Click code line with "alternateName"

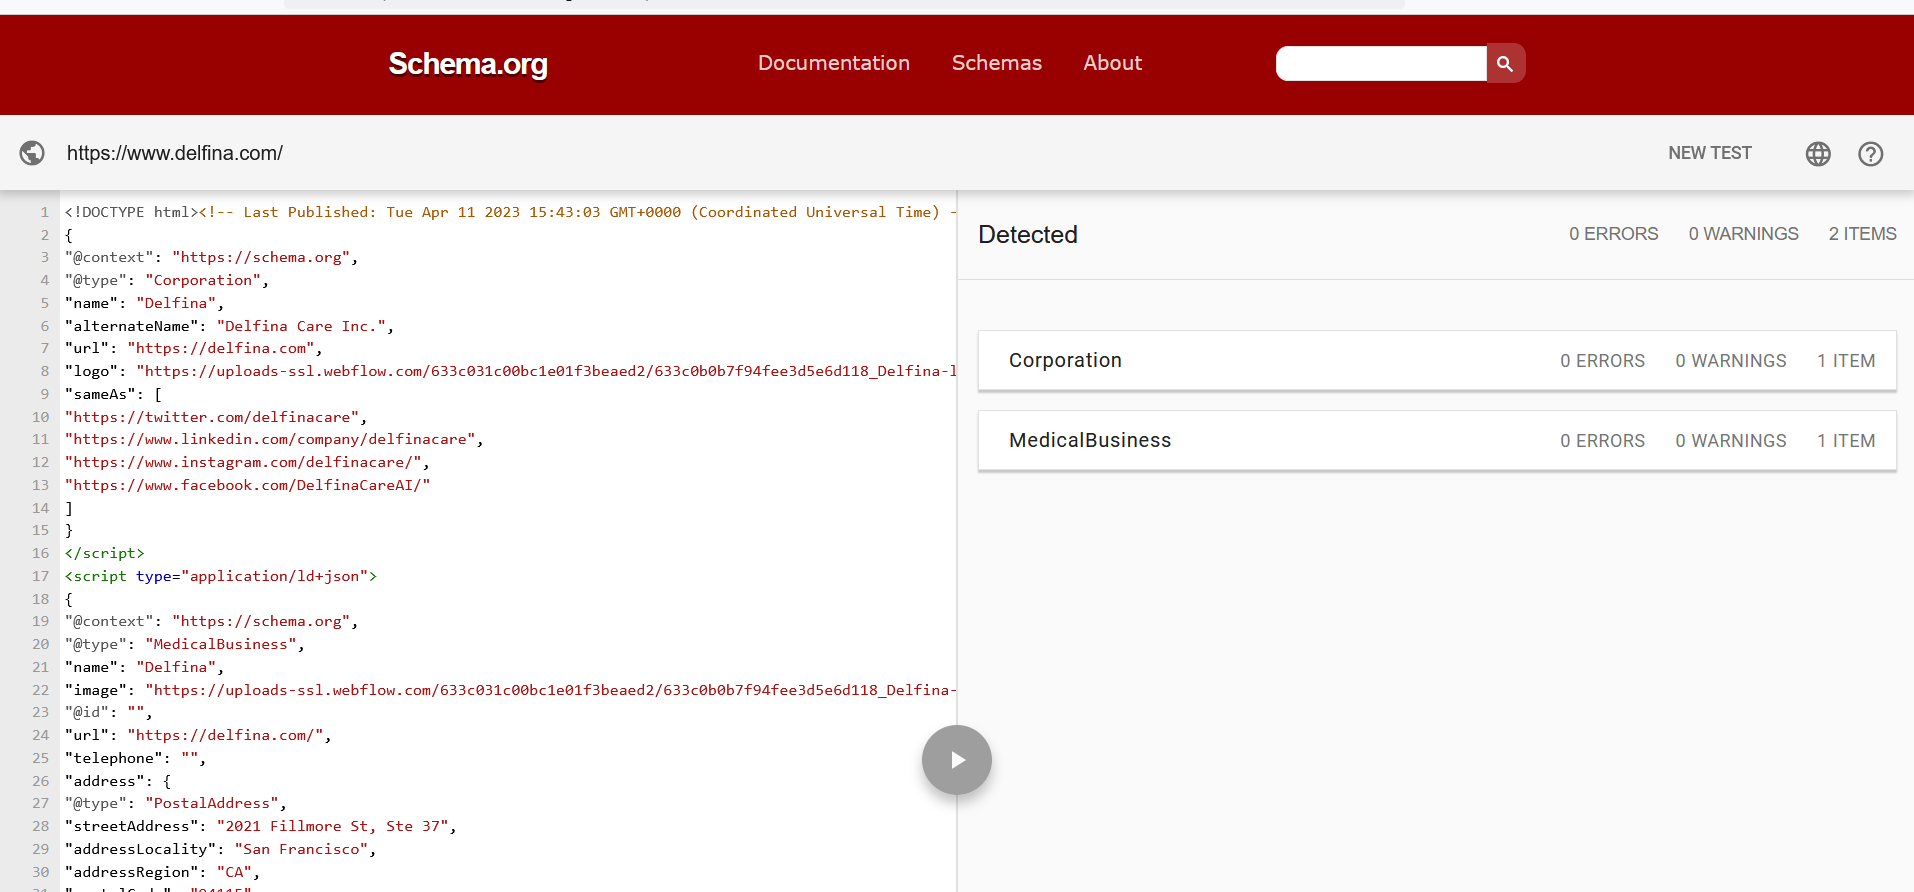click(229, 326)
